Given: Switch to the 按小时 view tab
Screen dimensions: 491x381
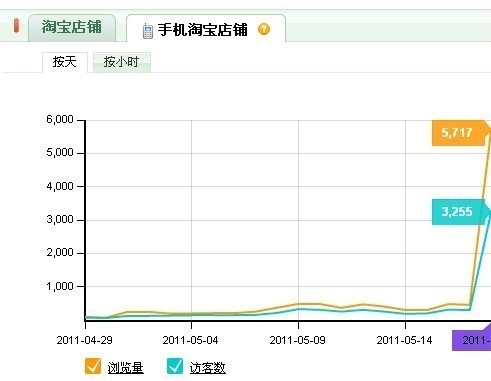Looking at the screenshot, I should tap(121, 62).
